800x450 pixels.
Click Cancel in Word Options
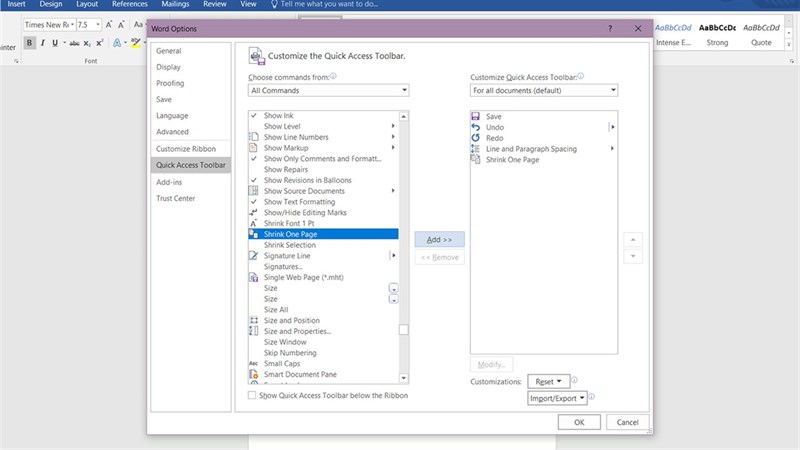(x=628, y=422)
